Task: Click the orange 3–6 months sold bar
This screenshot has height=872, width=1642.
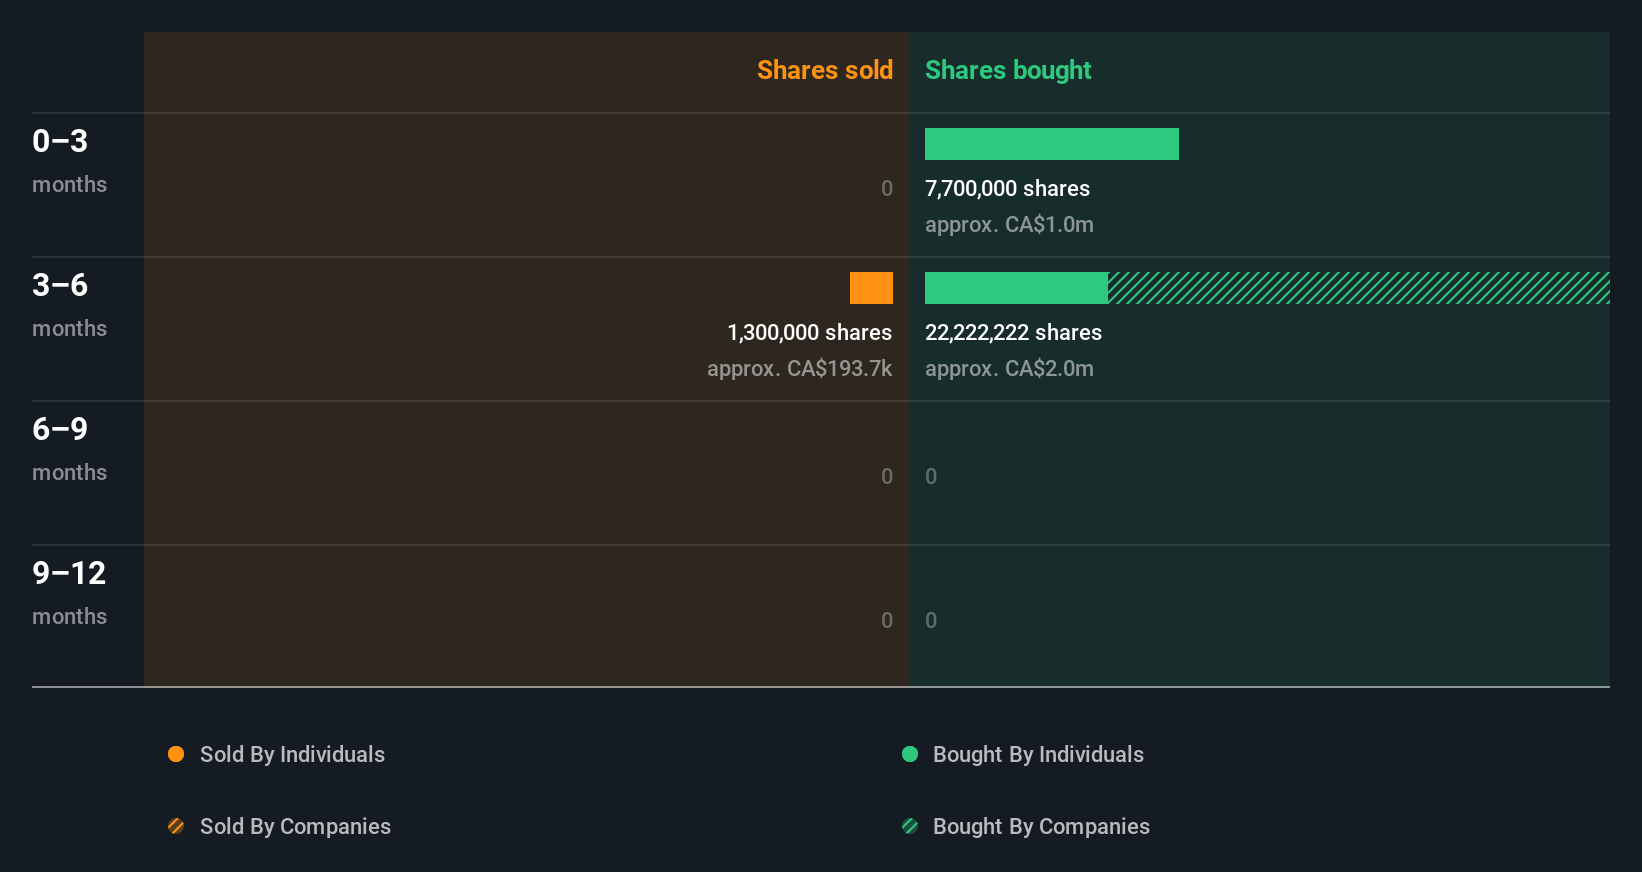Action: click(x=871, y=288)
